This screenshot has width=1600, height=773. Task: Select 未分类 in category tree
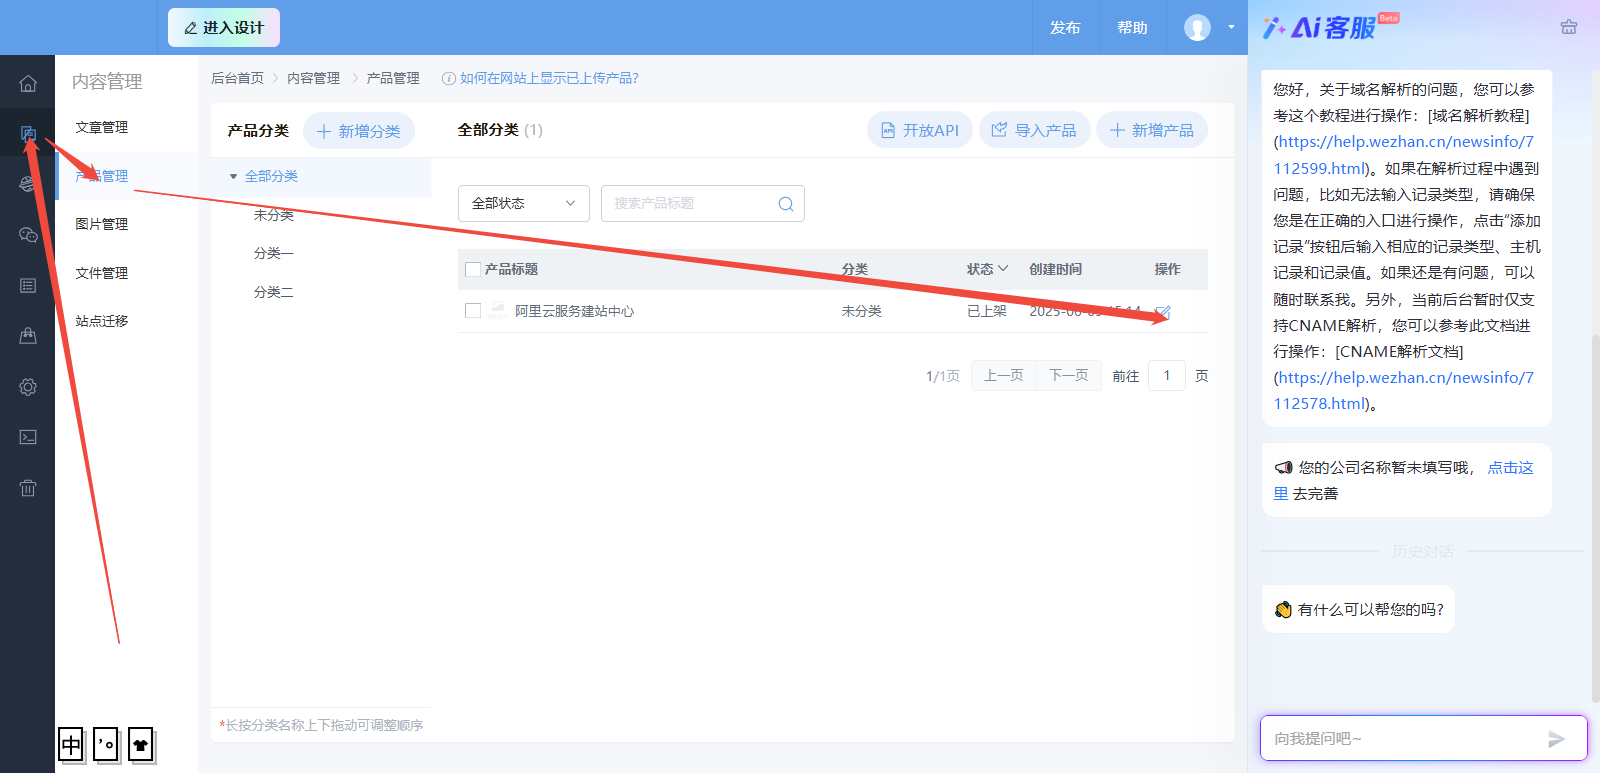pos(274,215)
